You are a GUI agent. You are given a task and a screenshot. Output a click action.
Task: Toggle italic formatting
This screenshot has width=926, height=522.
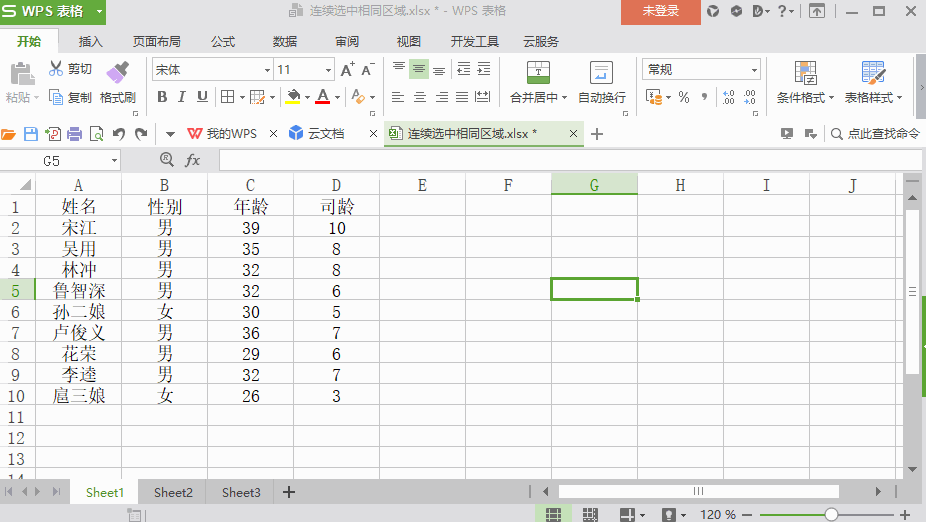182,97
